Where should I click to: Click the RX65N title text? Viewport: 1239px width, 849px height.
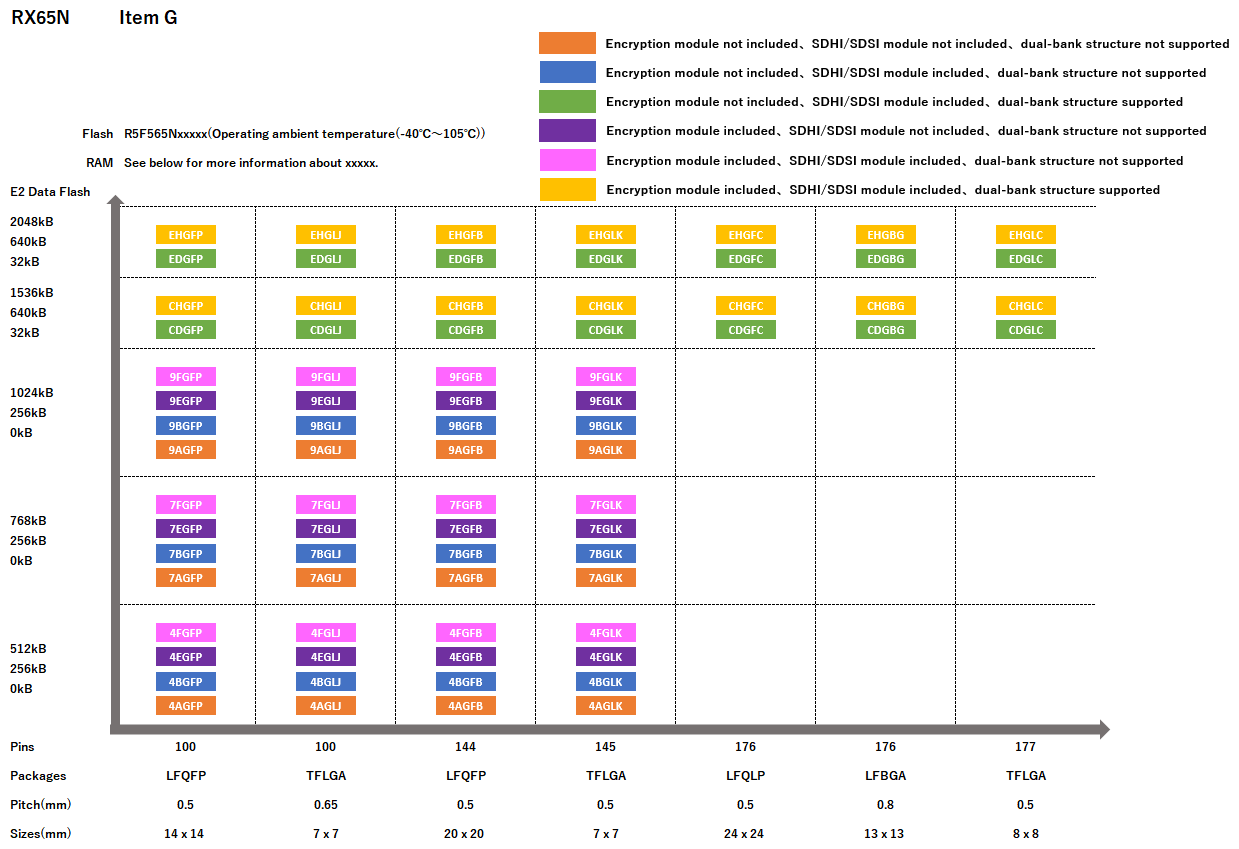pyautogui.click(x=40, y=18)
